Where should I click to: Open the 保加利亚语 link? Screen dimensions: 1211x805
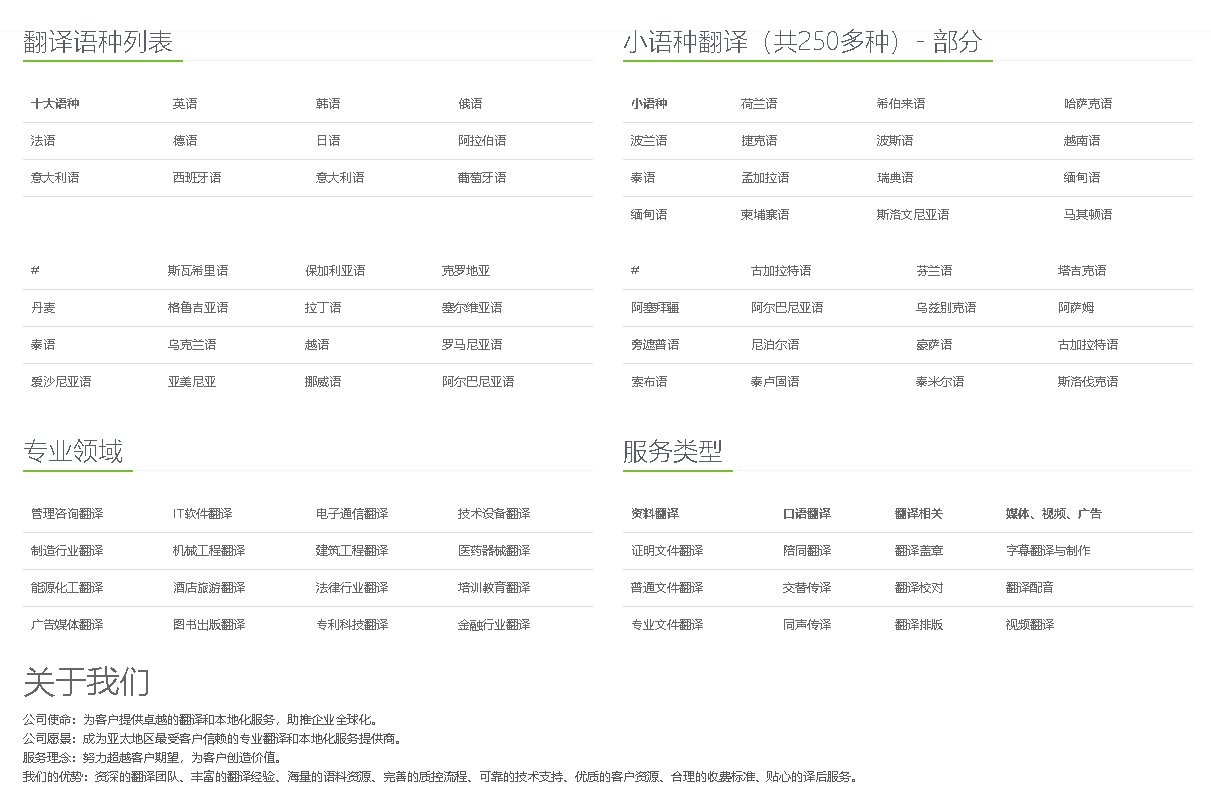point(335,271)
